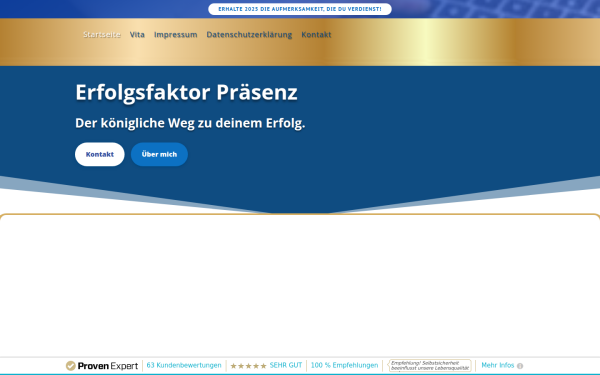This screenshot has height=375, width=600.
Task: Open the Mehr Infos link
Action: [x=497, y=365]
